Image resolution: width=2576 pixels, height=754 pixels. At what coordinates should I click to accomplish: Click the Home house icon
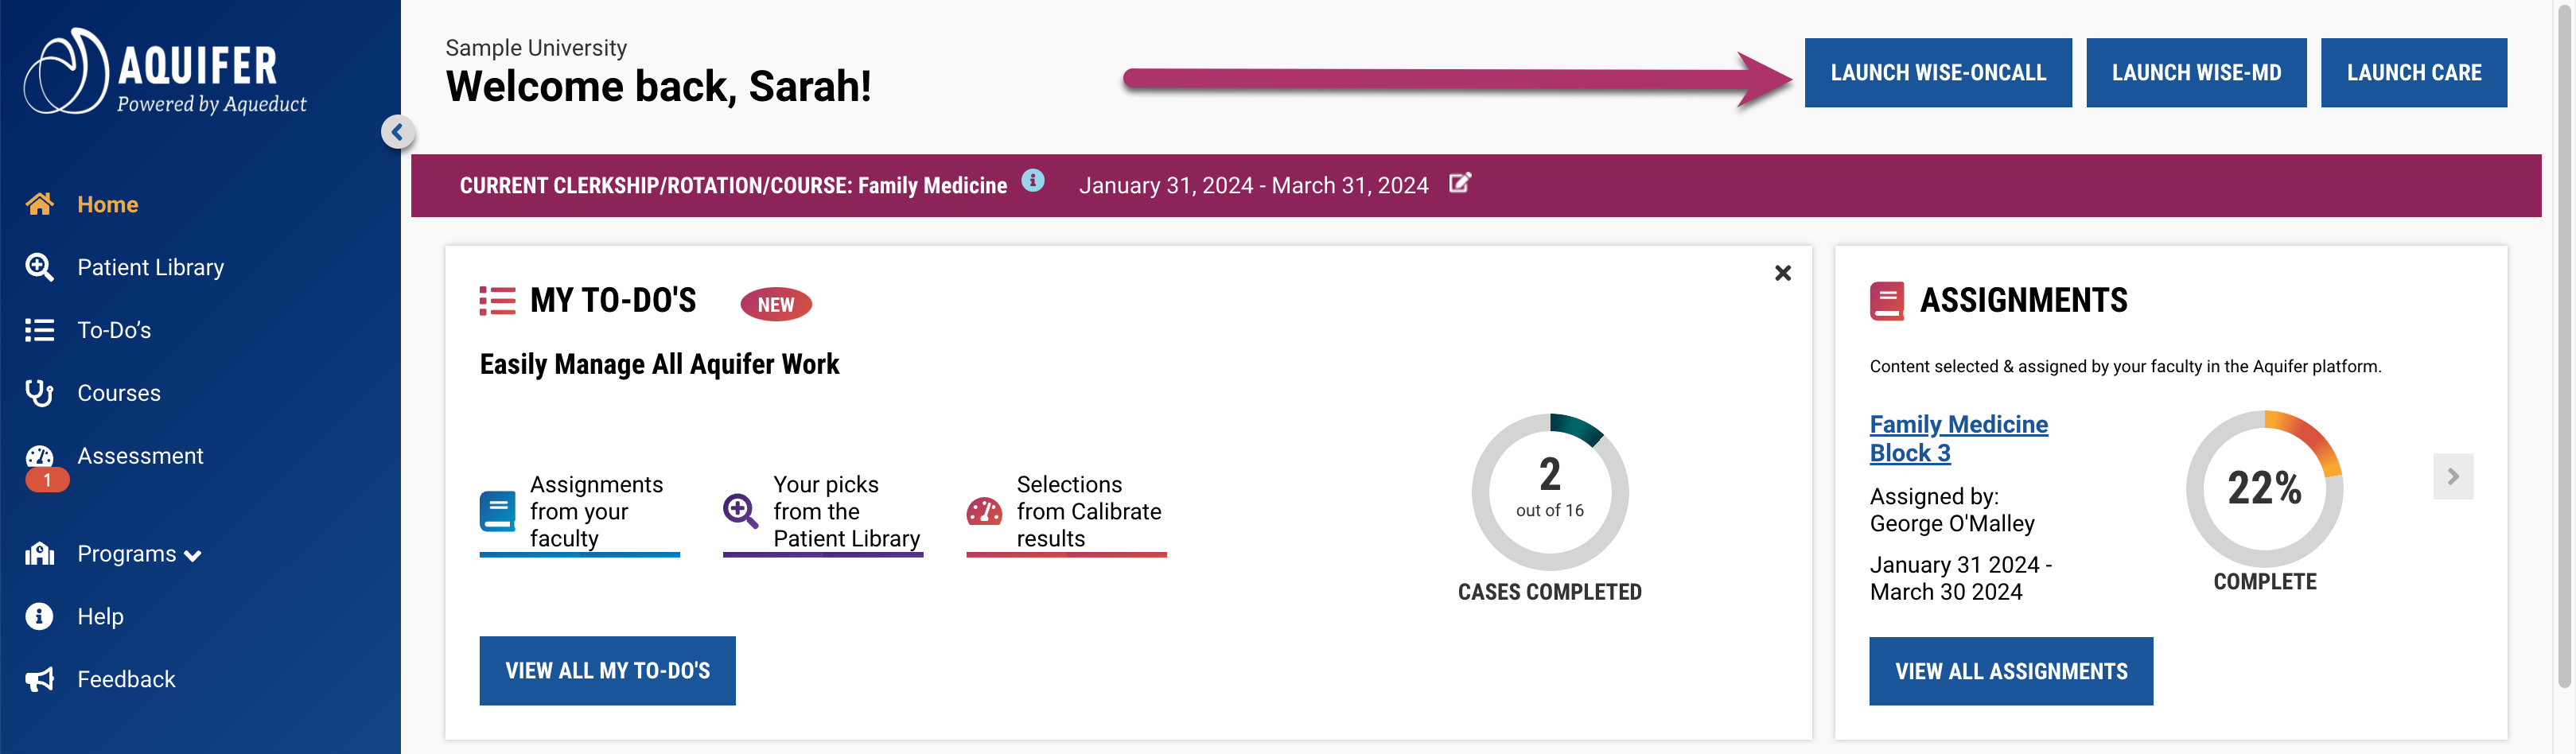point(39,204)
